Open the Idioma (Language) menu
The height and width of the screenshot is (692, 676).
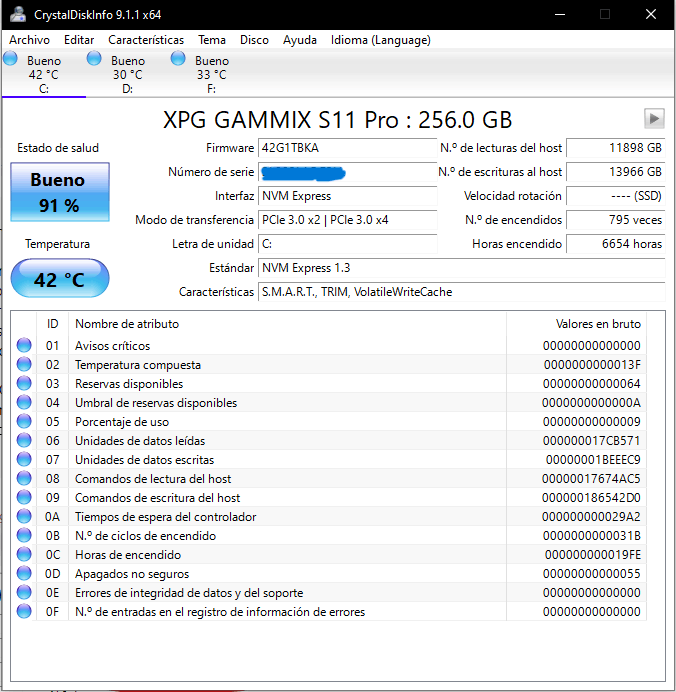381,40
